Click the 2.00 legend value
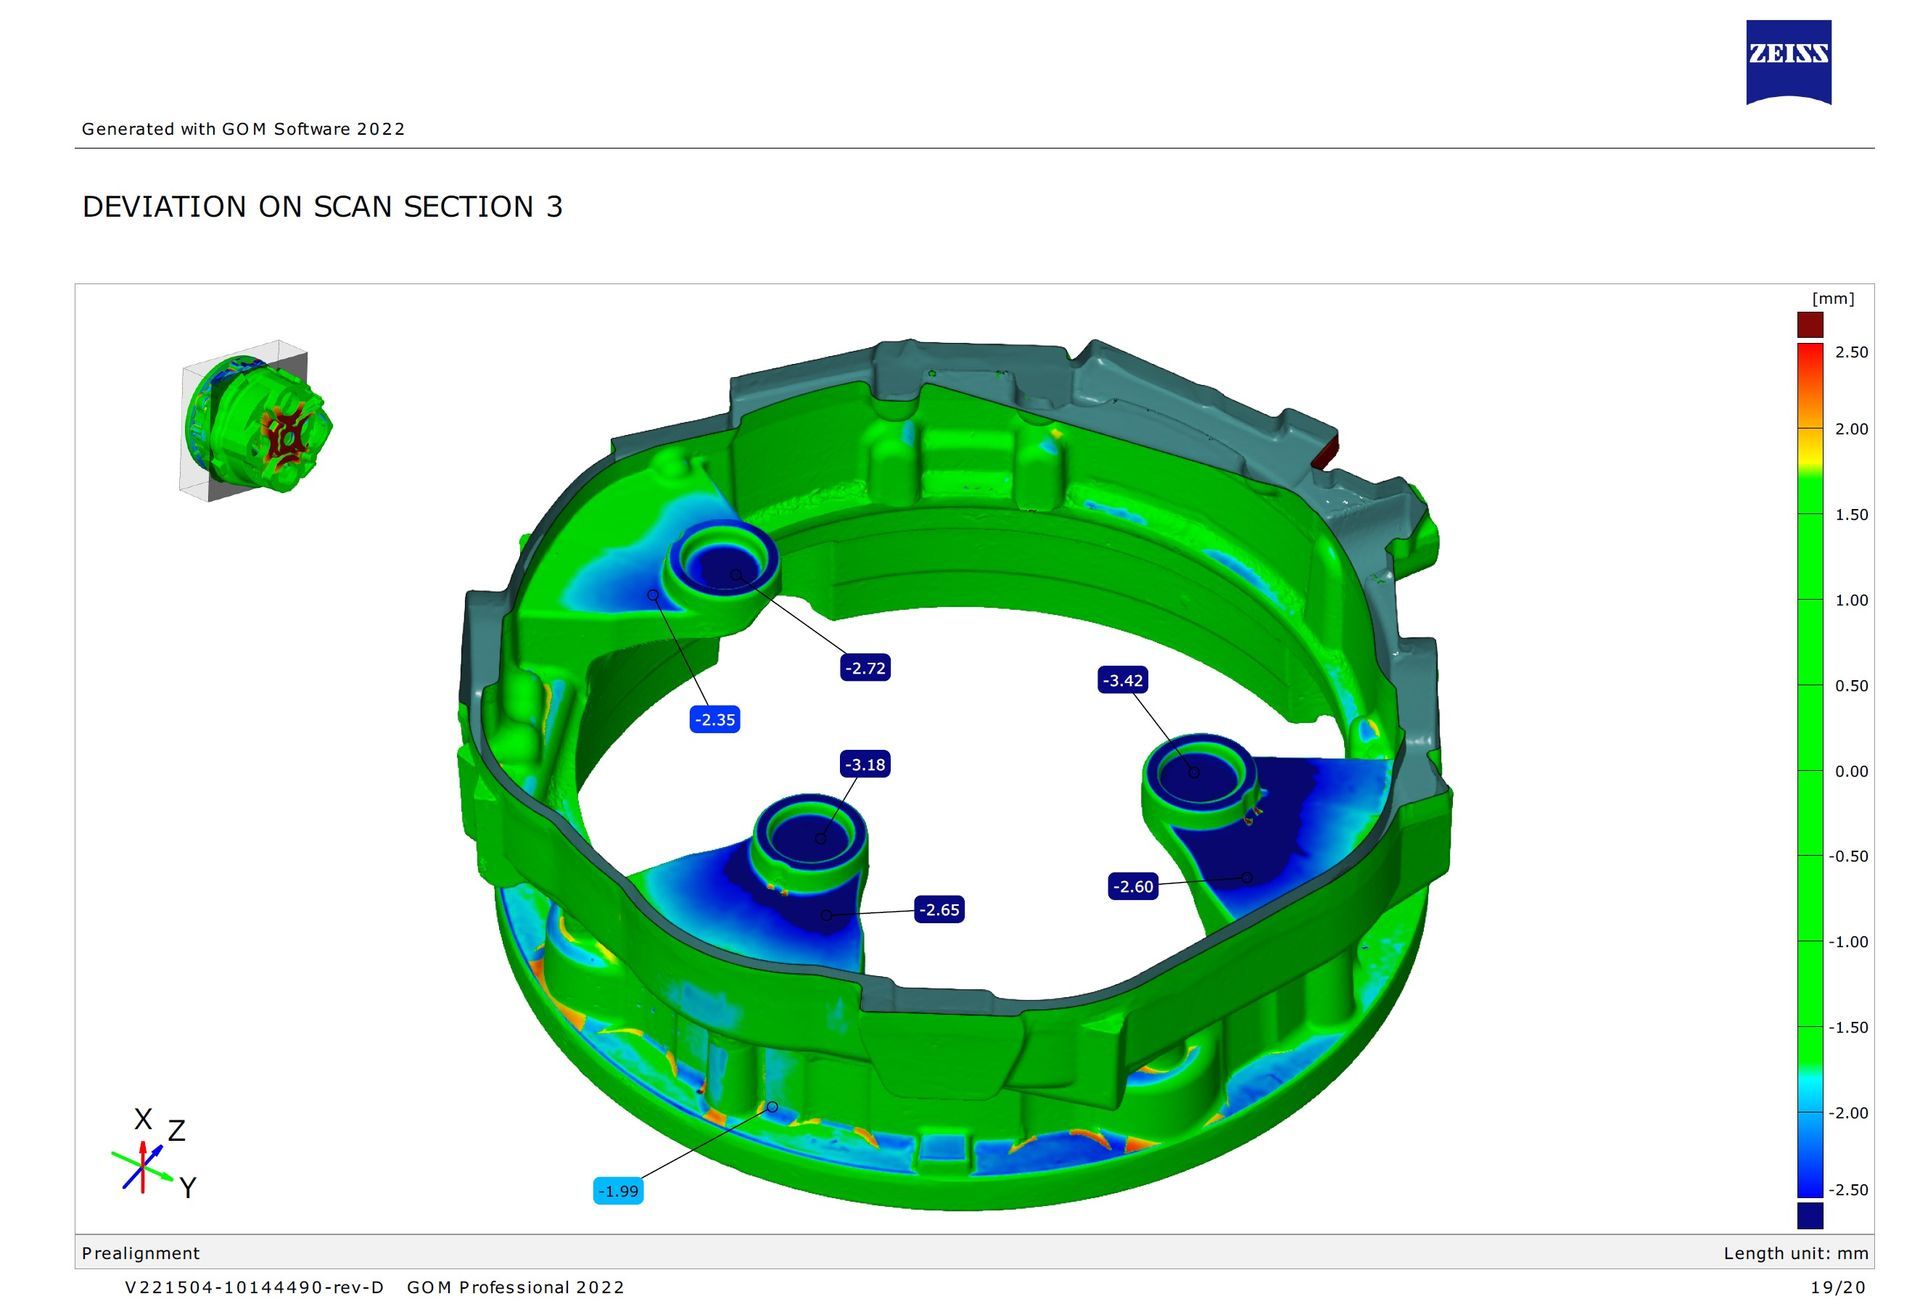 click(x=1851, y=429)
